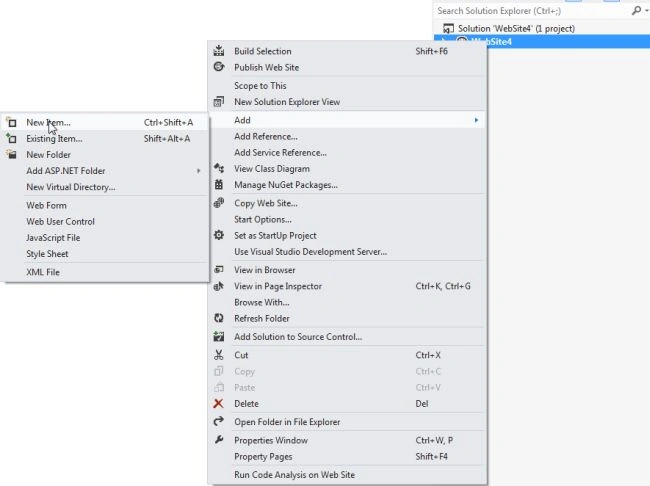Click the Set as StartUp Project gear icon

219,235
